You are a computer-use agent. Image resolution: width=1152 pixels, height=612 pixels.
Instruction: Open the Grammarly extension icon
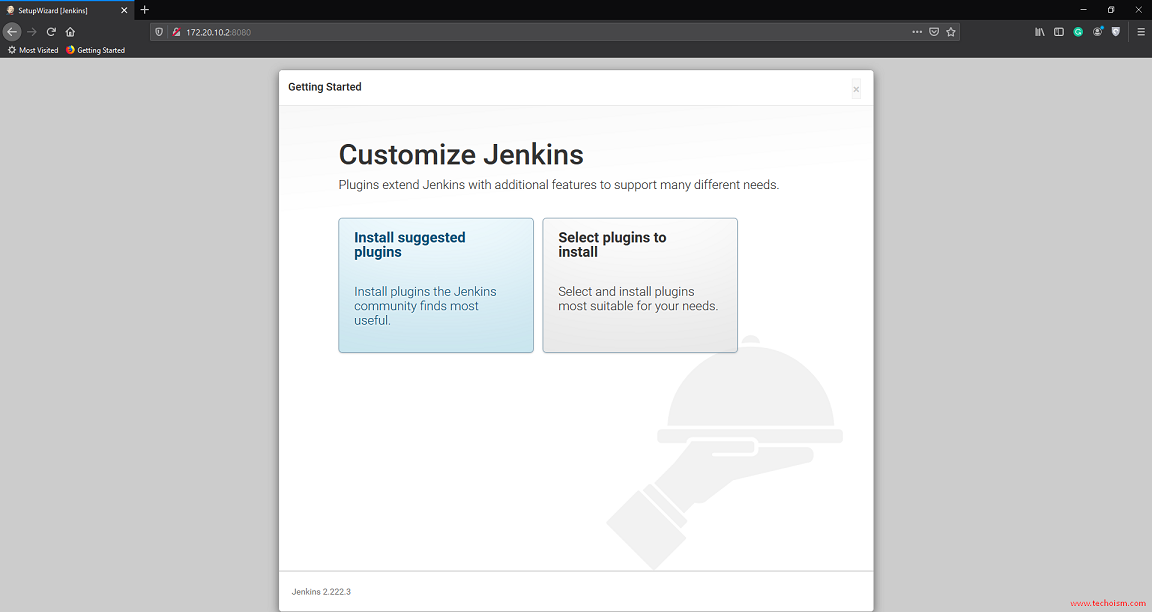pyautogui.click(x=1078, y=32)
